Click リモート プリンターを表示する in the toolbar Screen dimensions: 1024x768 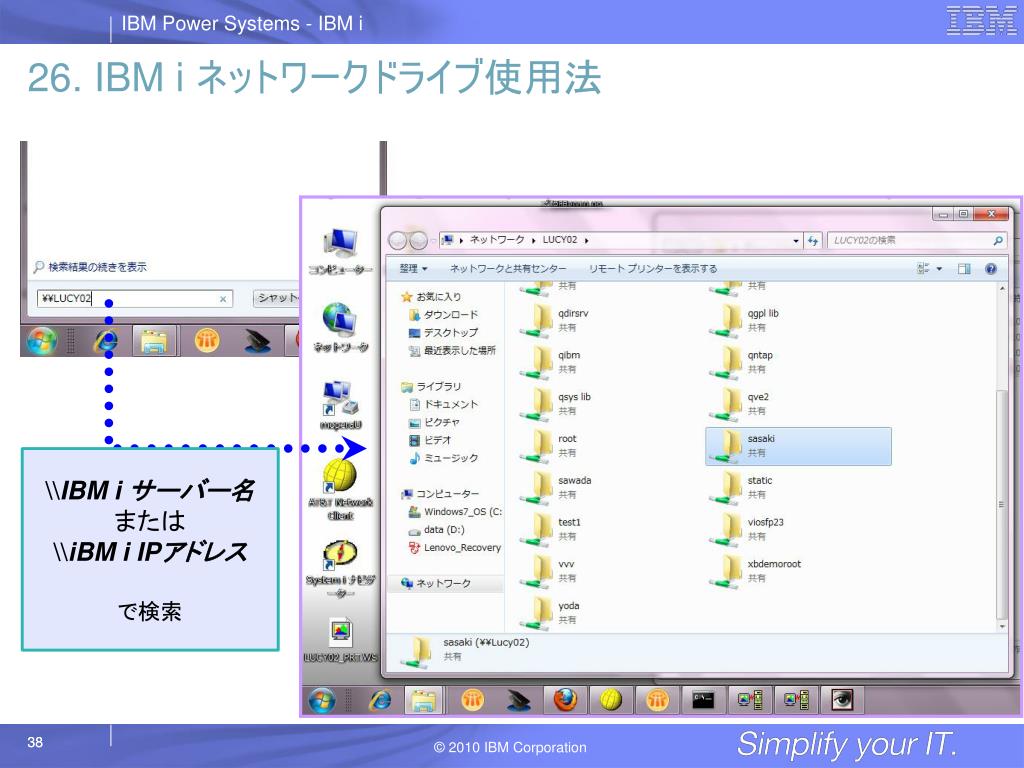click(x=652, y=268)
